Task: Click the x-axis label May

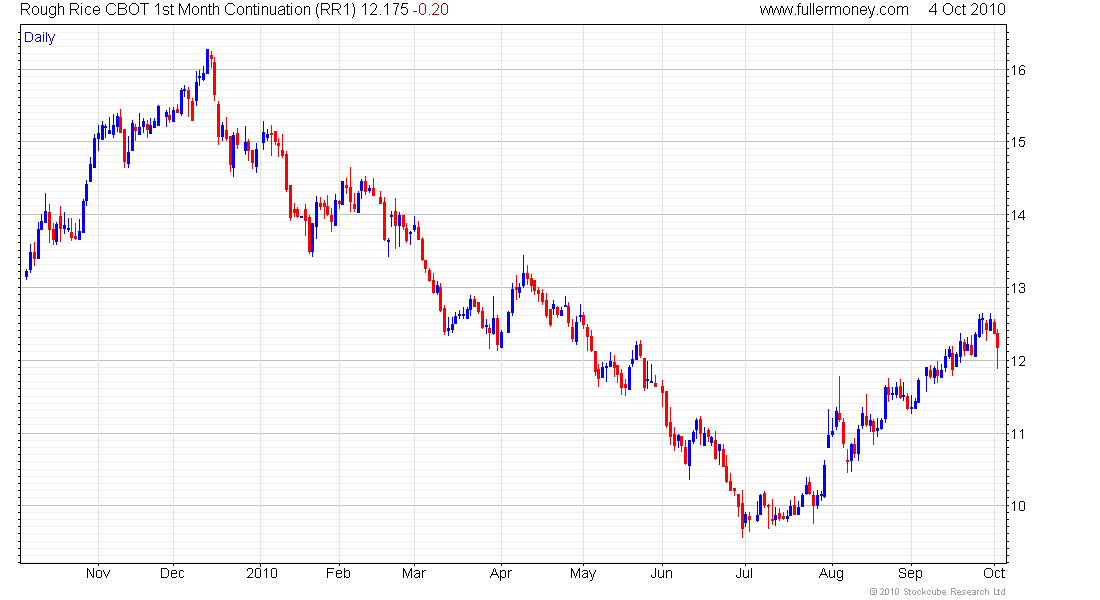Action: click(x=583, y=573)
